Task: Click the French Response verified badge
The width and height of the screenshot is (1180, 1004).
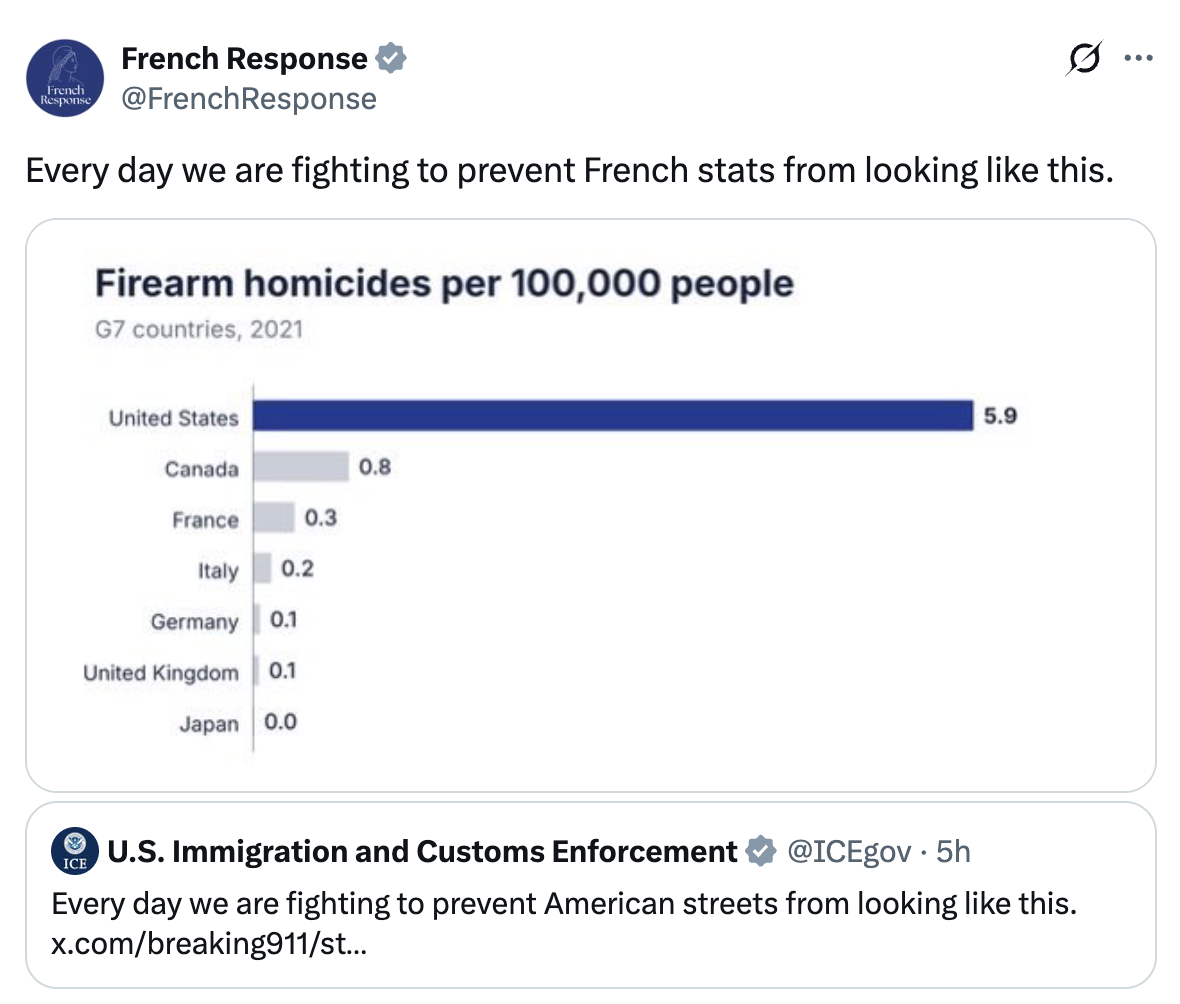Action: (391, 58)
